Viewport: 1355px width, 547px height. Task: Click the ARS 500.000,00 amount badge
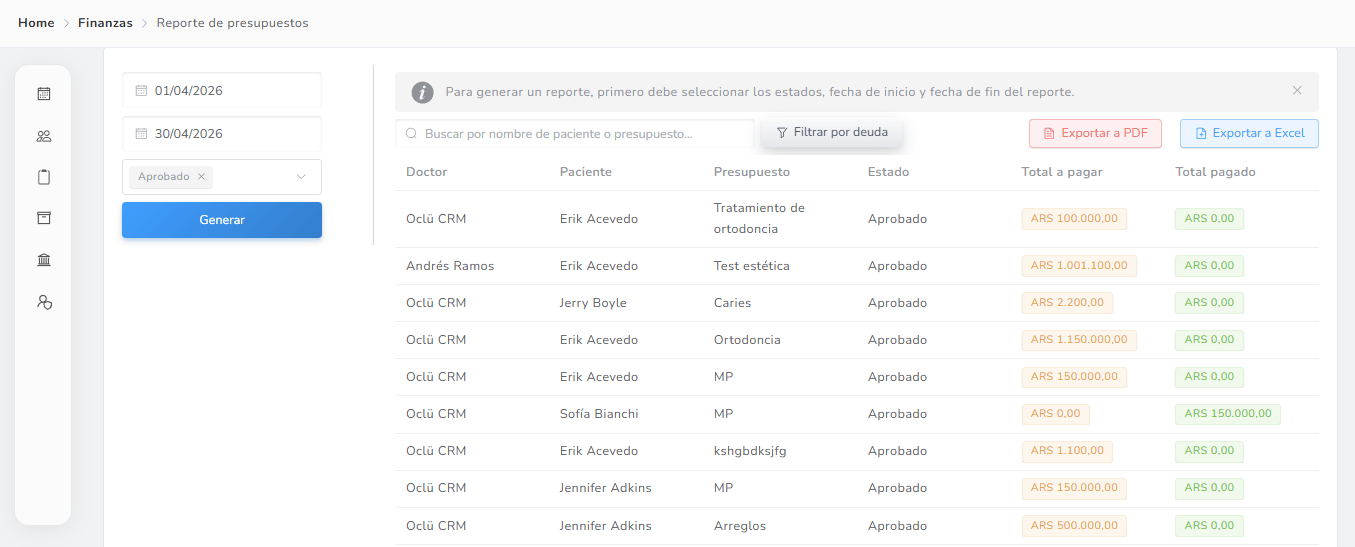tap(1074, 526)
